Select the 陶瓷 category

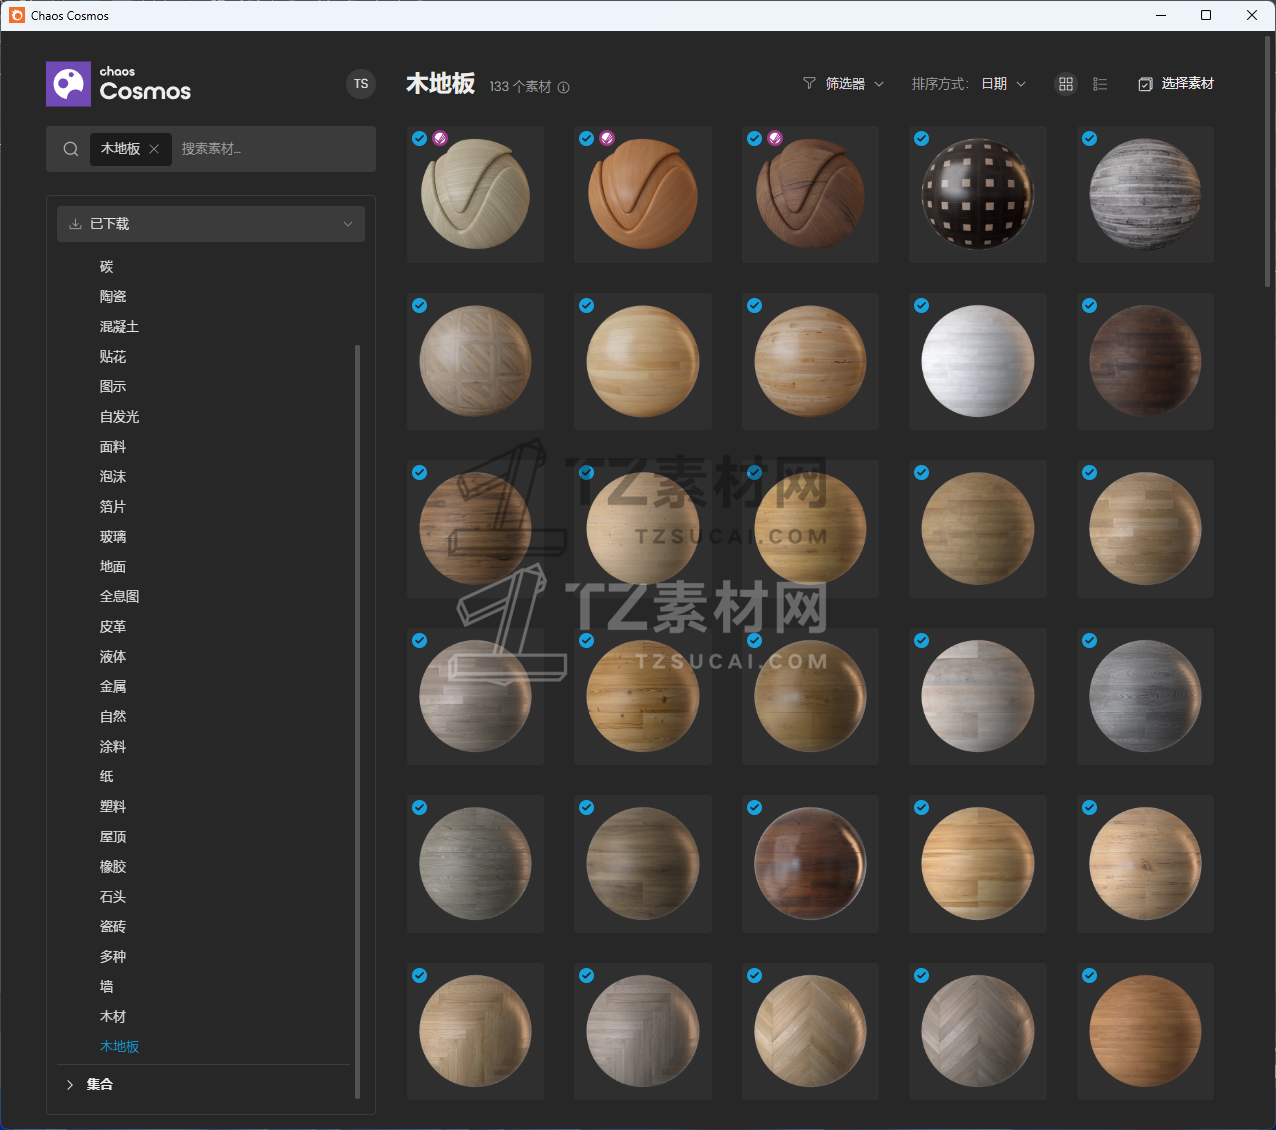(x=113, y=297)
